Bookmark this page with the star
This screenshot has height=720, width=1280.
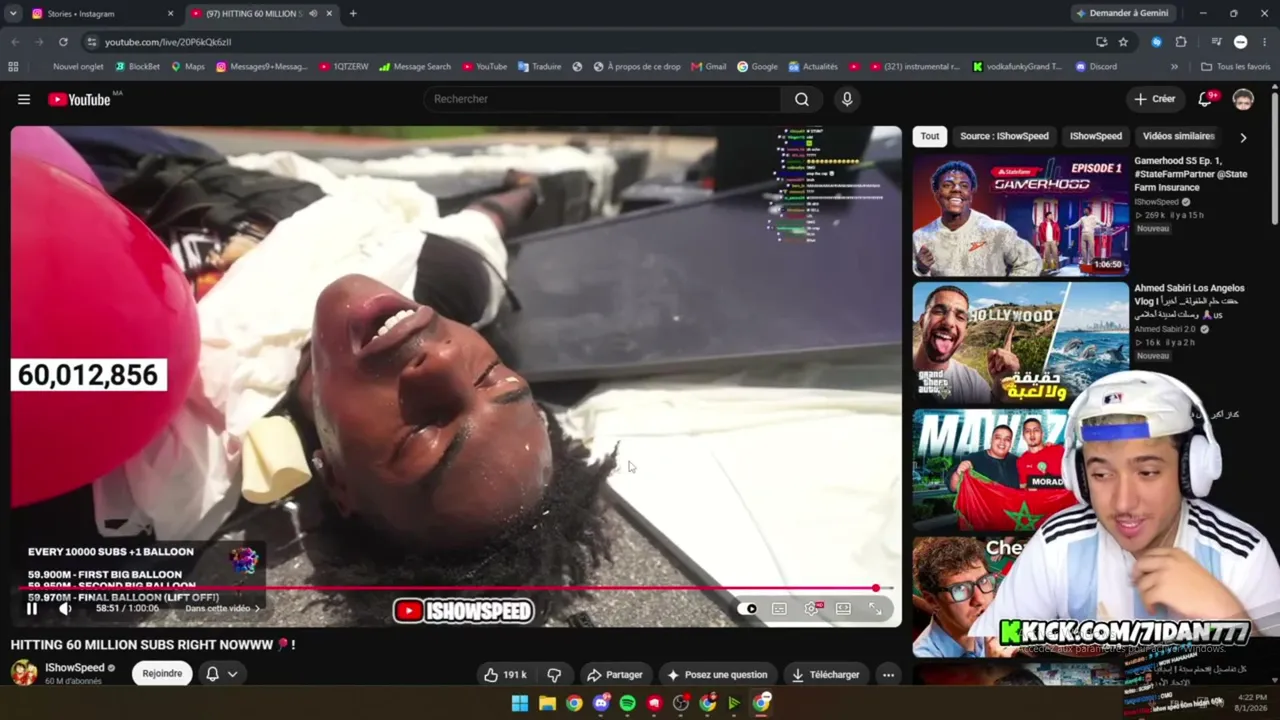1123,42
